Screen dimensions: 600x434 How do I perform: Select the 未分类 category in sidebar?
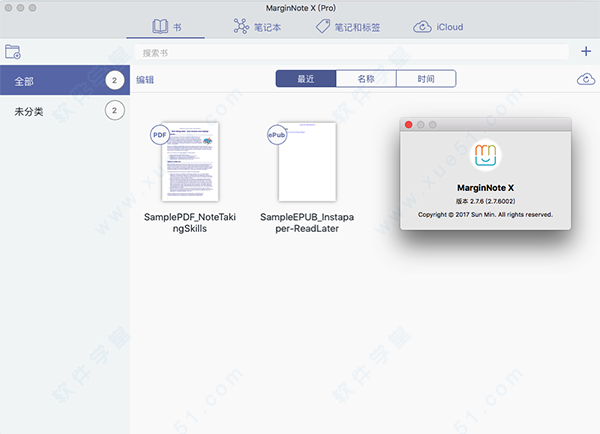click(65, 111)
